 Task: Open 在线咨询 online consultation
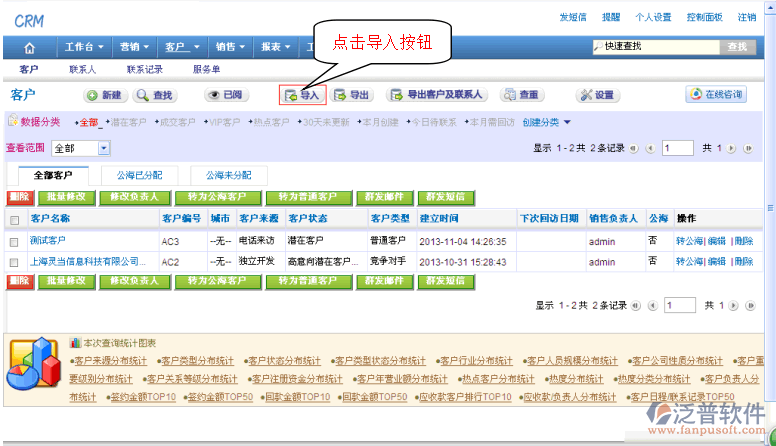[x=716, y=95]
